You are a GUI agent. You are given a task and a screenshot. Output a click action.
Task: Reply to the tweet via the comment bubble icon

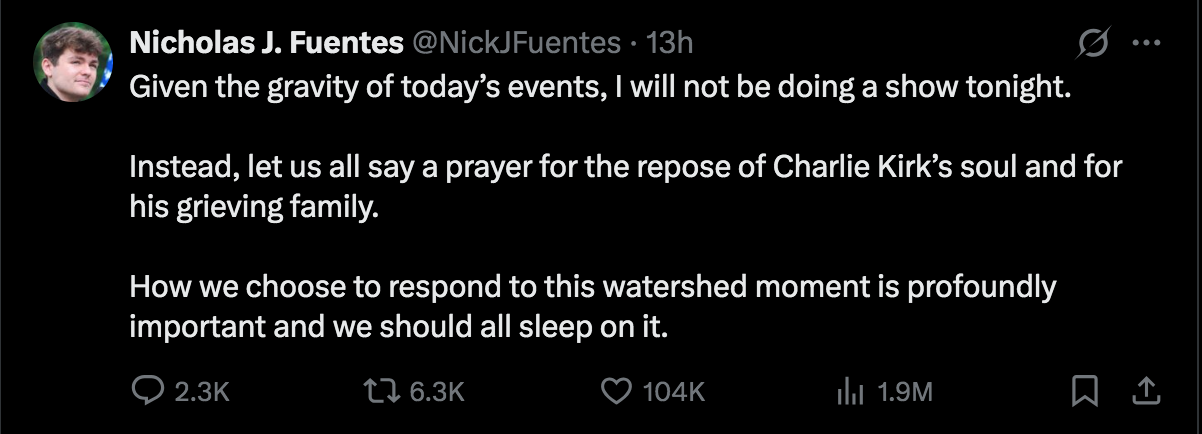(x=147, y=391)
